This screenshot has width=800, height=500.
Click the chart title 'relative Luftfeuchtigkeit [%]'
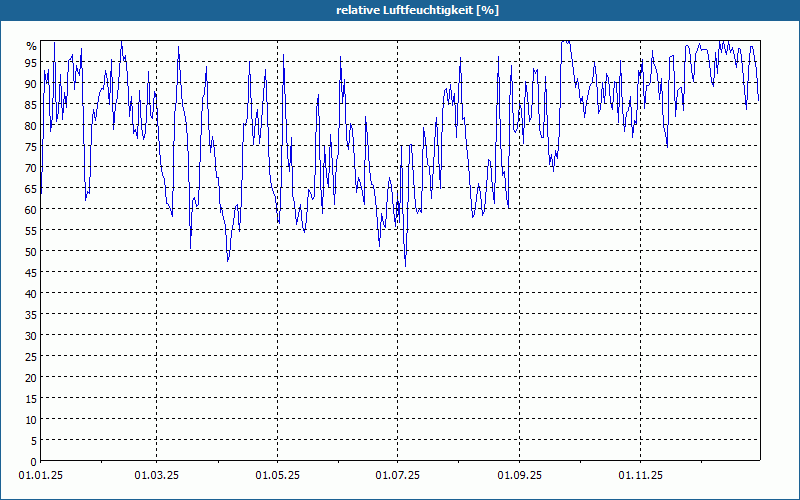click(417, 10)
